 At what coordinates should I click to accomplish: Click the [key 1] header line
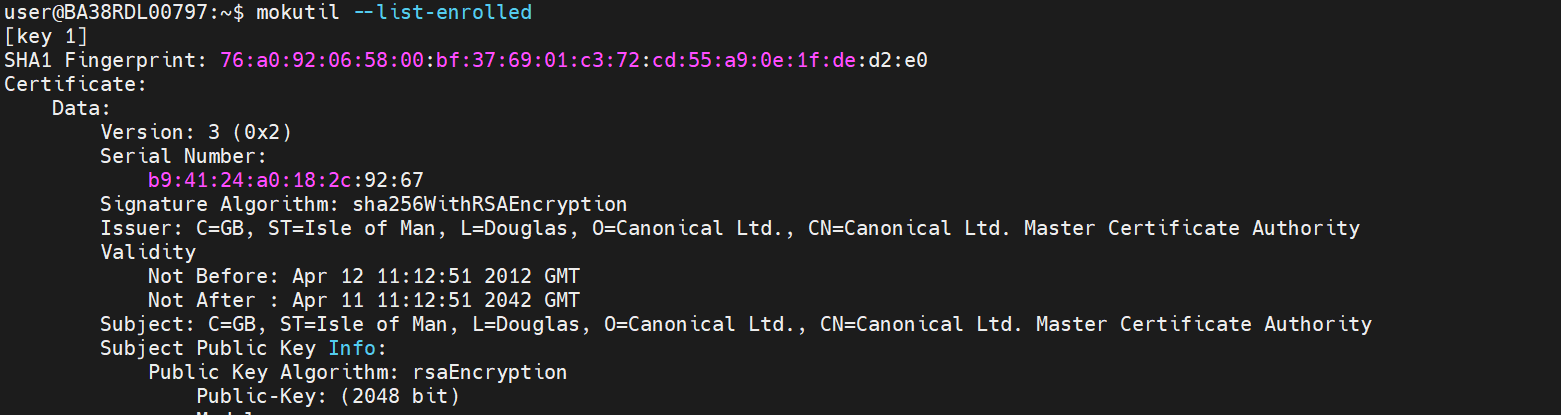click(x=46, y=36)
